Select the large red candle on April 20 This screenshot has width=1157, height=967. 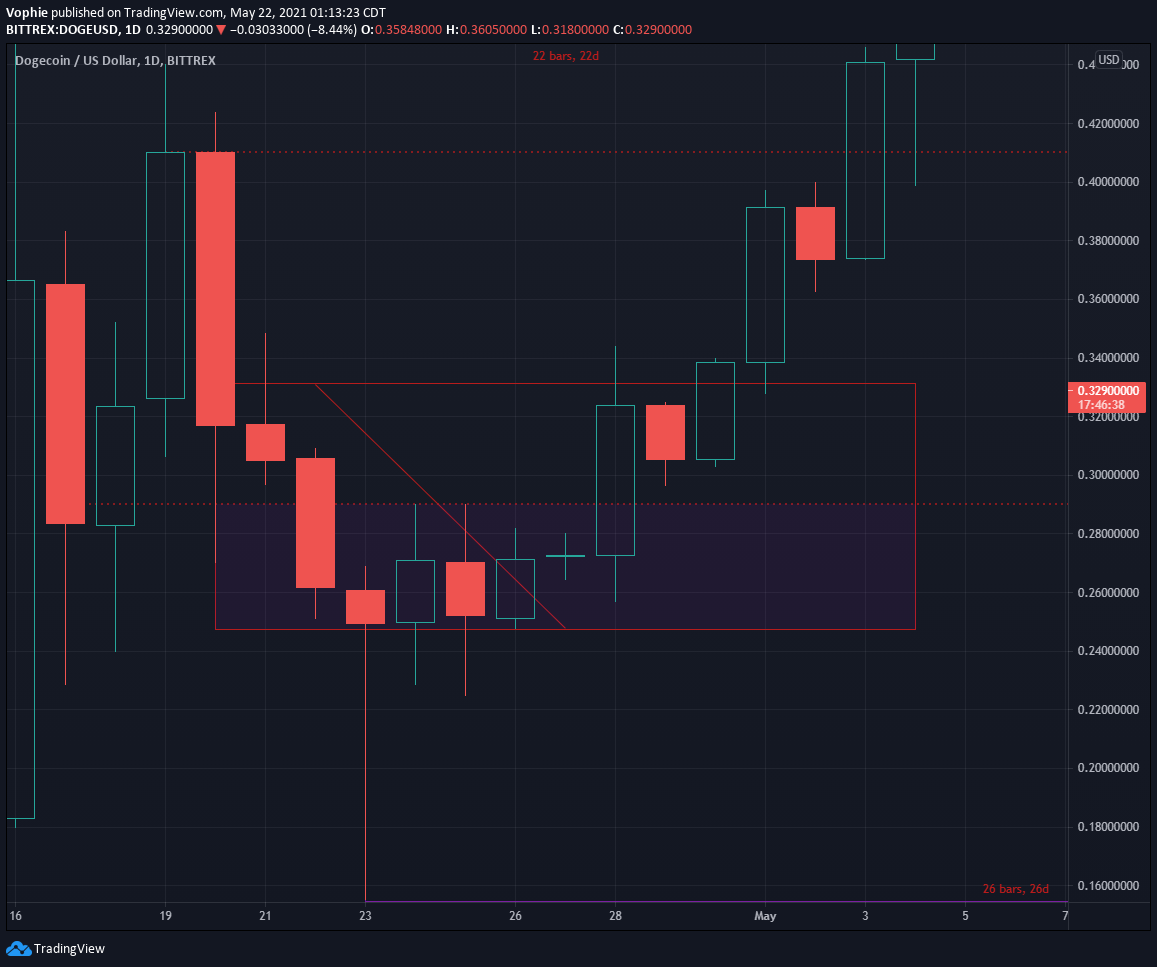click(x=215, y=288)
